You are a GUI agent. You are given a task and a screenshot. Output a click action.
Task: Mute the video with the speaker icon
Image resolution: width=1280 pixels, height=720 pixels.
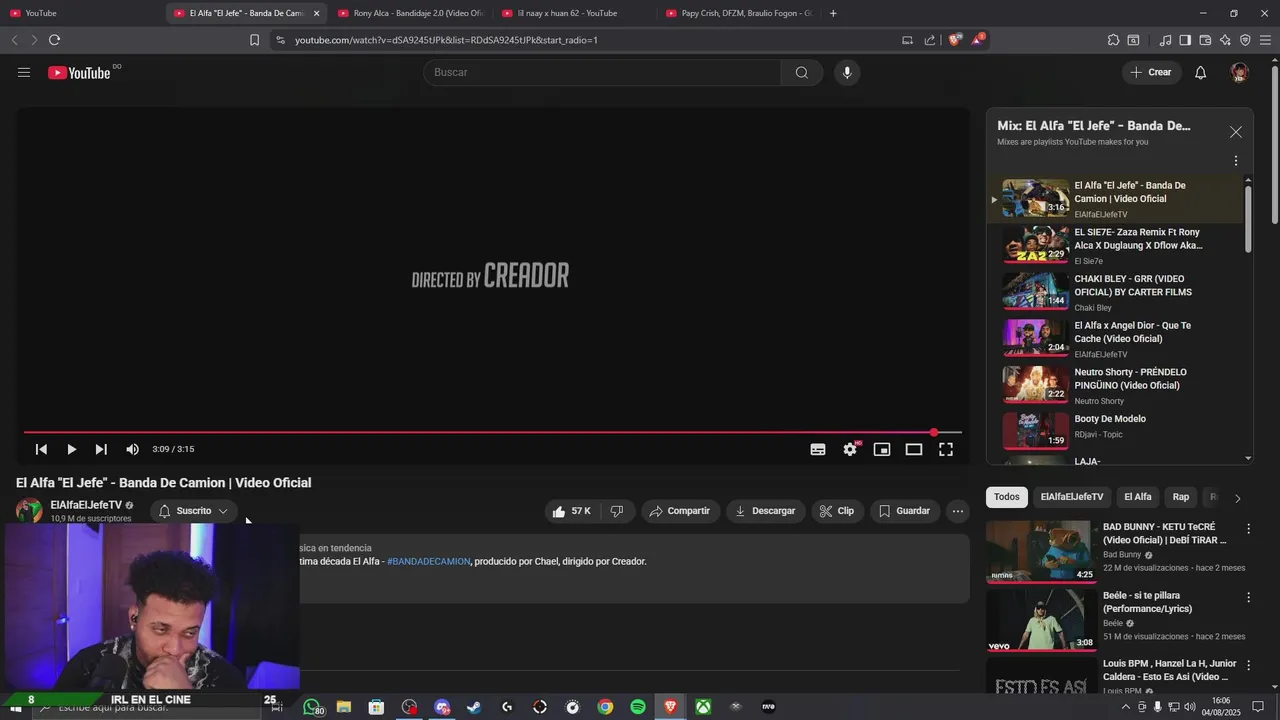click(132, 449)
